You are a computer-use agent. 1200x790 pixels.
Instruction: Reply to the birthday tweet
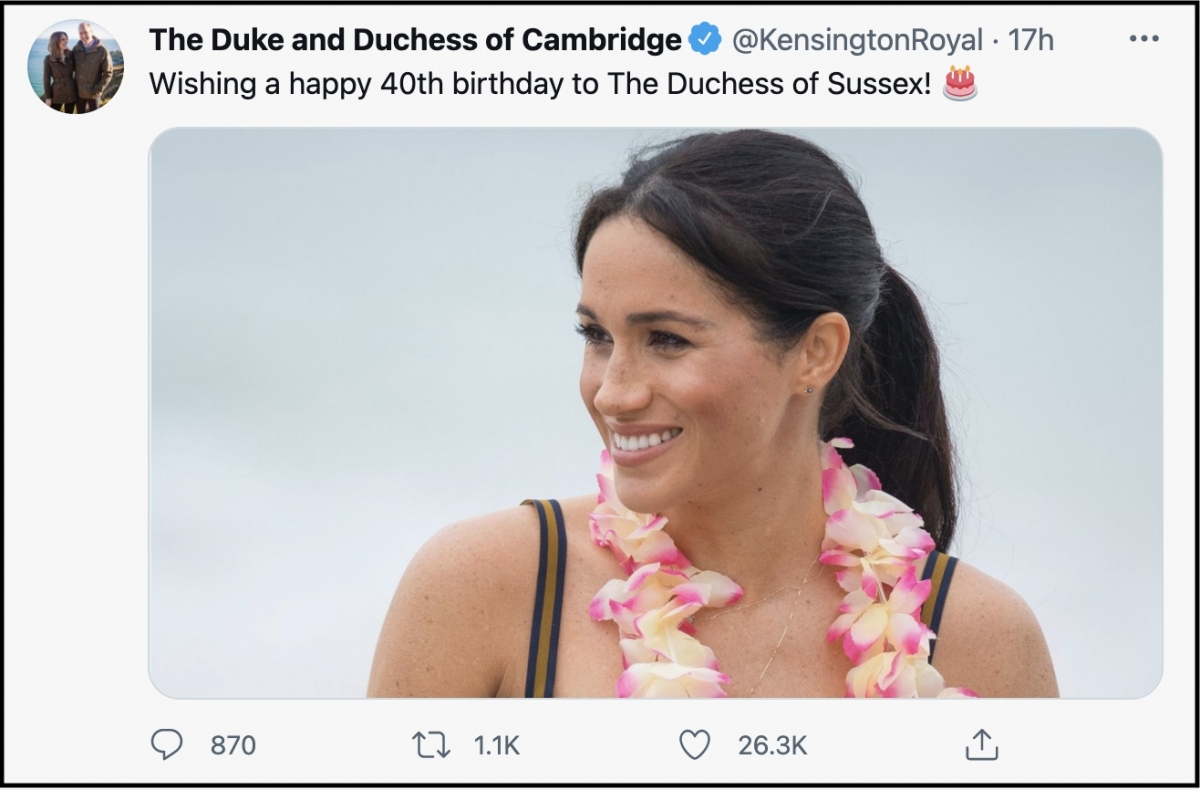pos(167,744)
